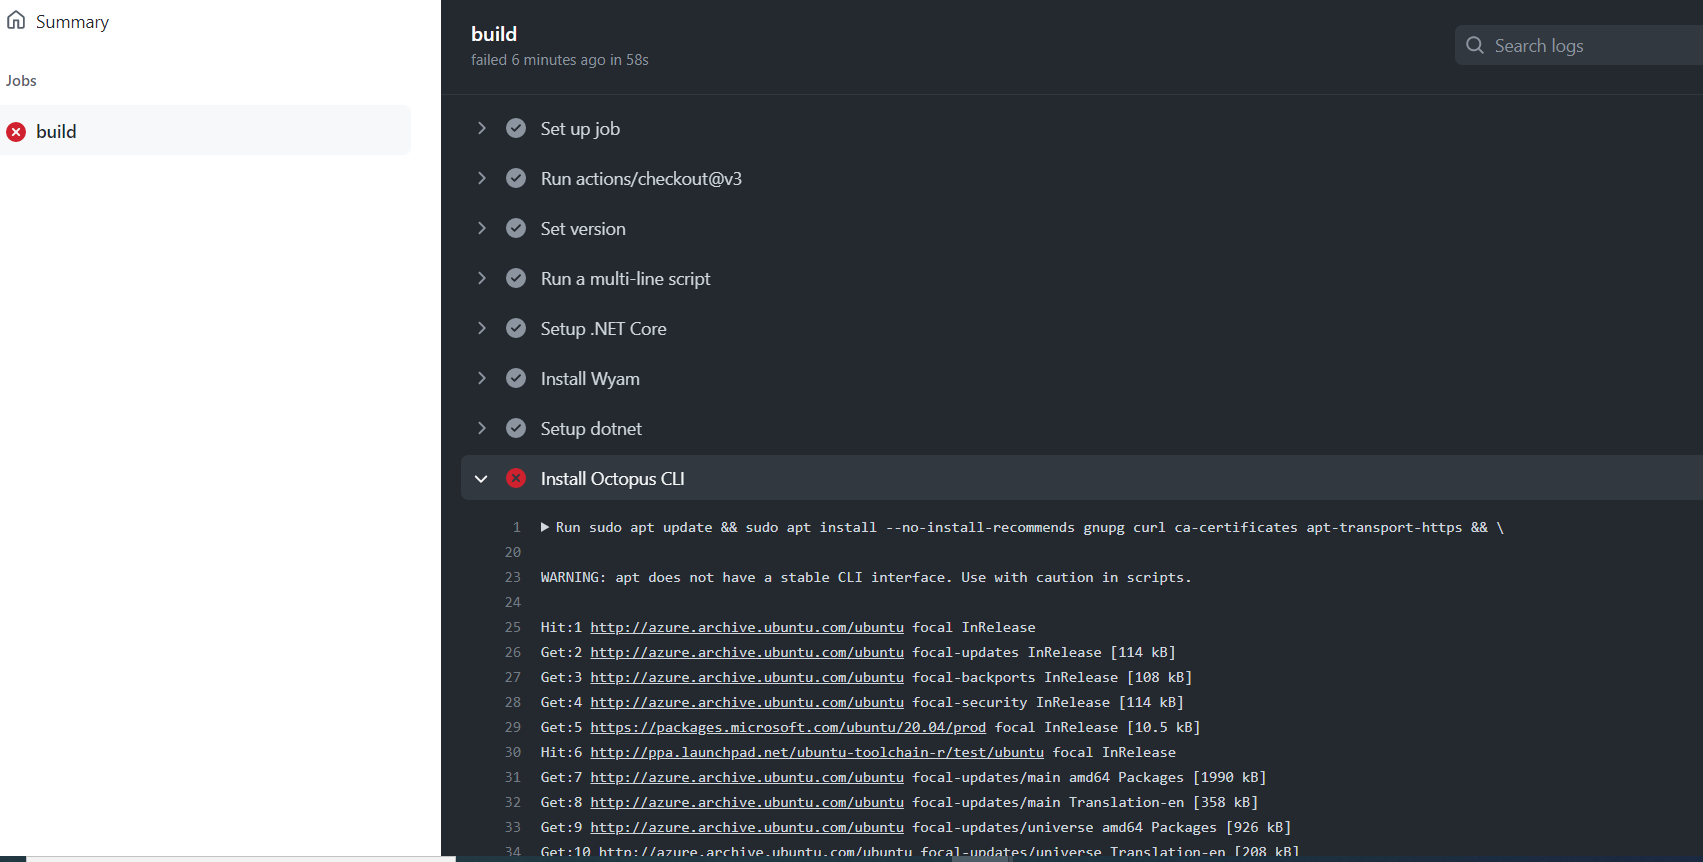
Task: Select the build job in the sidebar
Action: click(205, 131)
